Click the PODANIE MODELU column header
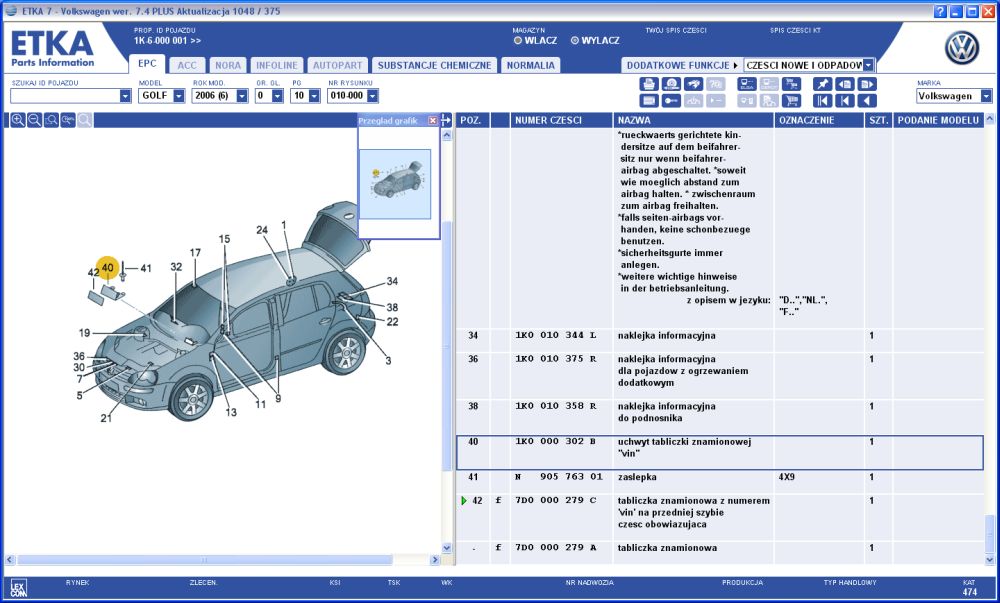 click(938, 120)
